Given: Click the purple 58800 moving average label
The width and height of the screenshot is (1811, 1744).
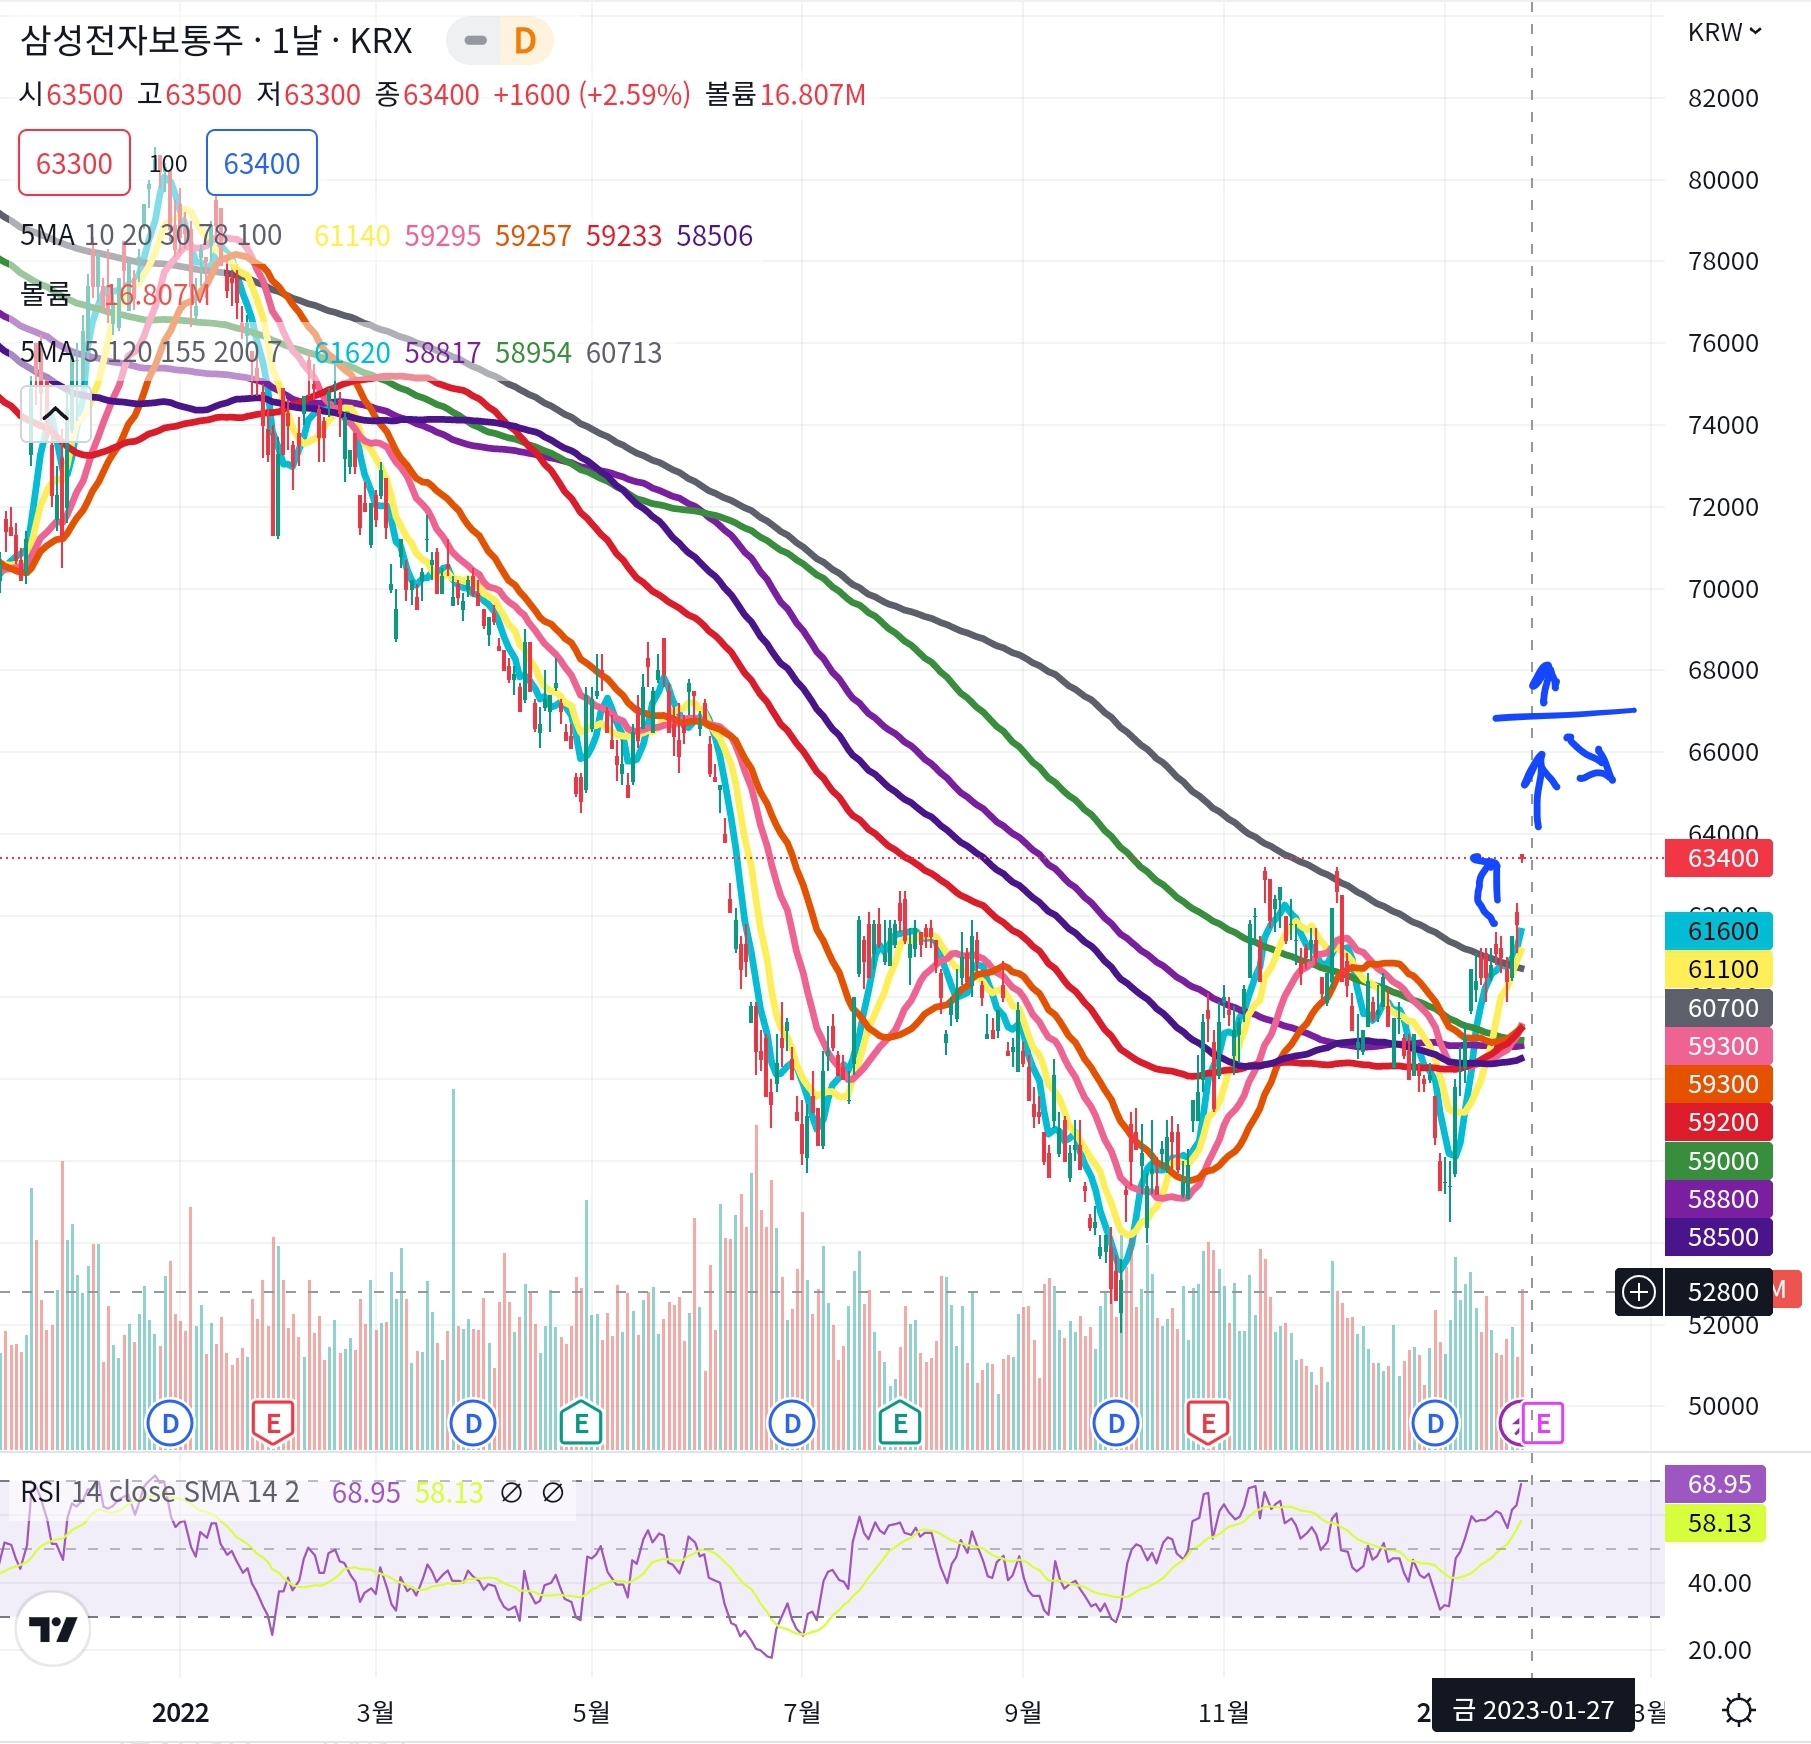Looking at the screenshot, I should 1719,1199.
